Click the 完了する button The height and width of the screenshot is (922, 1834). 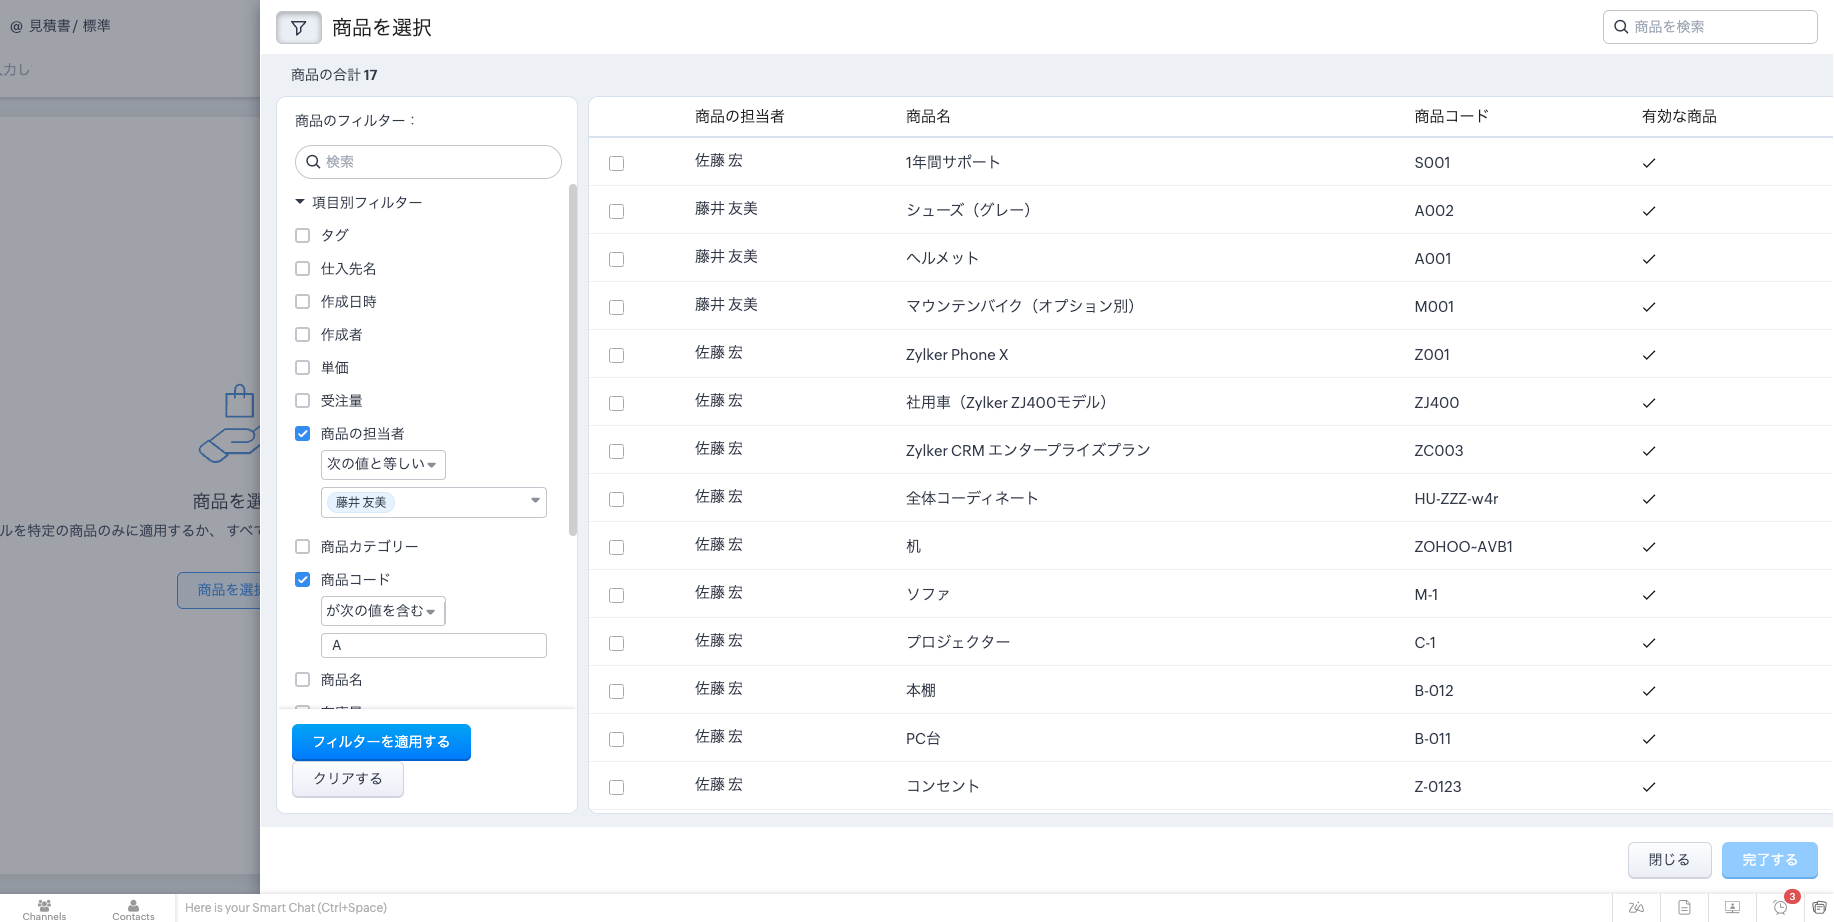click(1770, 860)
